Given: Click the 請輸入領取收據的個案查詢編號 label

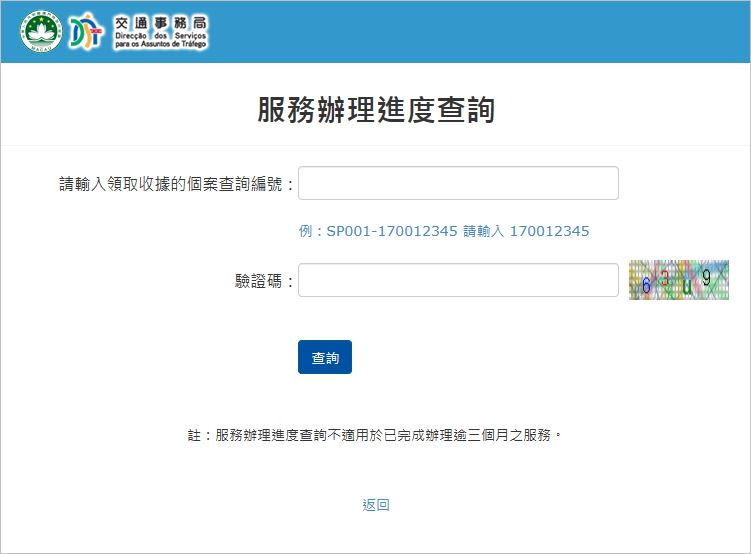Looking at the screenshot, I should click(177, 184).
